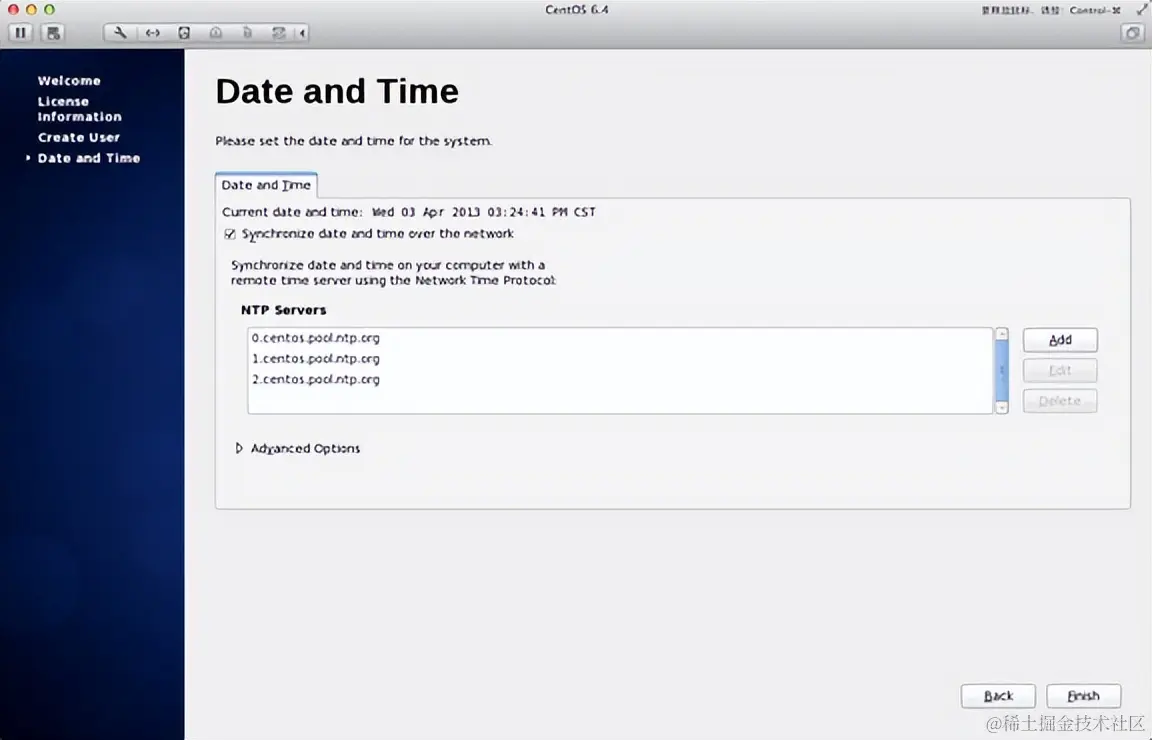Click Date and Time in the sidebar
Screen dimensions: 1152x740
[89, 158]
